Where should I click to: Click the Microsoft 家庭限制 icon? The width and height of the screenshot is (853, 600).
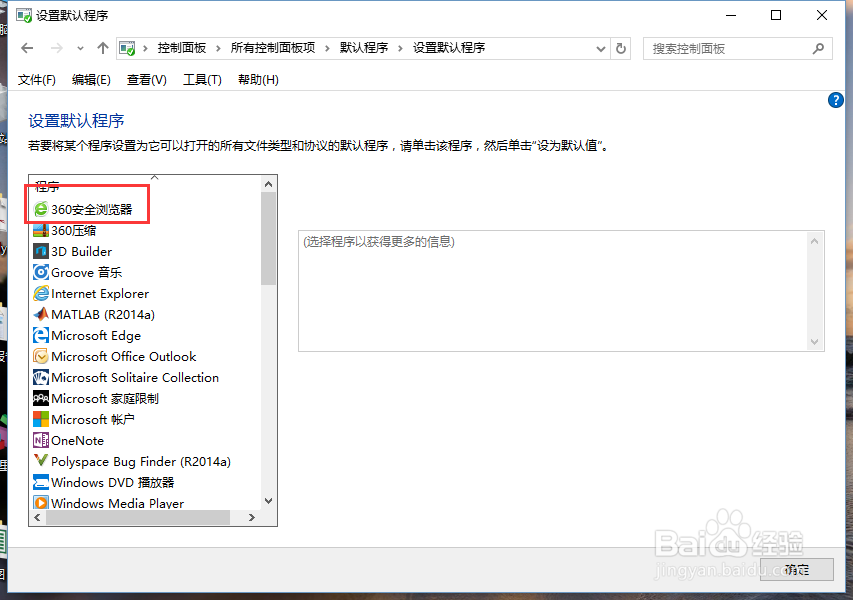(x=41, y=399)
